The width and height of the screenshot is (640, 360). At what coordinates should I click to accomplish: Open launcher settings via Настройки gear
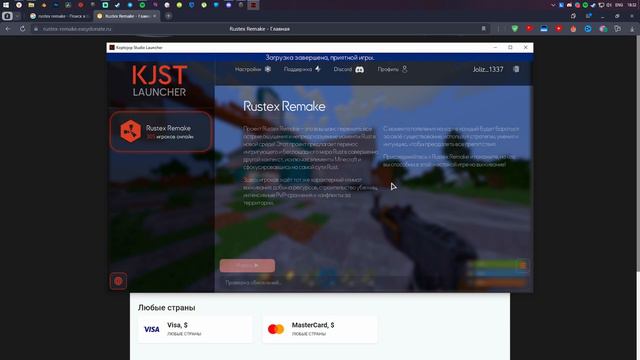(x=253, y=69)
